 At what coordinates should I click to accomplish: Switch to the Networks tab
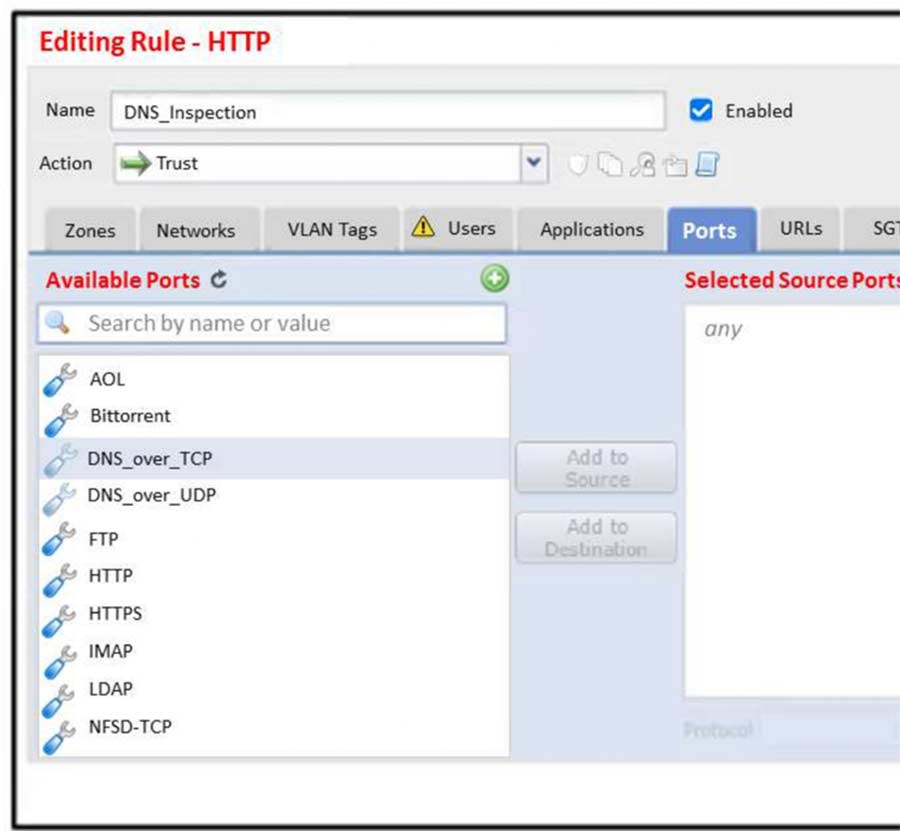(195, 230)
